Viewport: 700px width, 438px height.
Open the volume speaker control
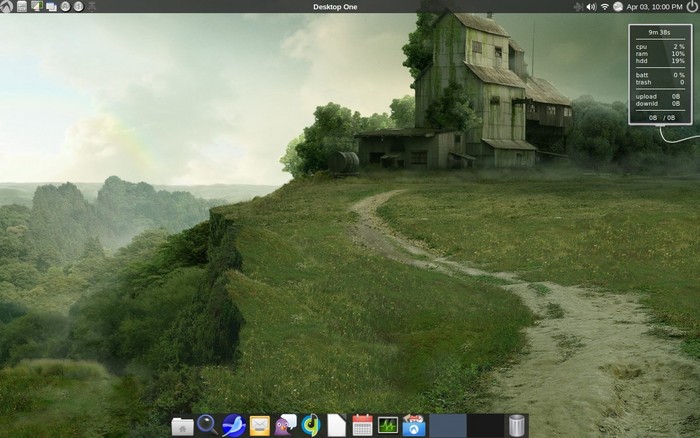(591, 6)
